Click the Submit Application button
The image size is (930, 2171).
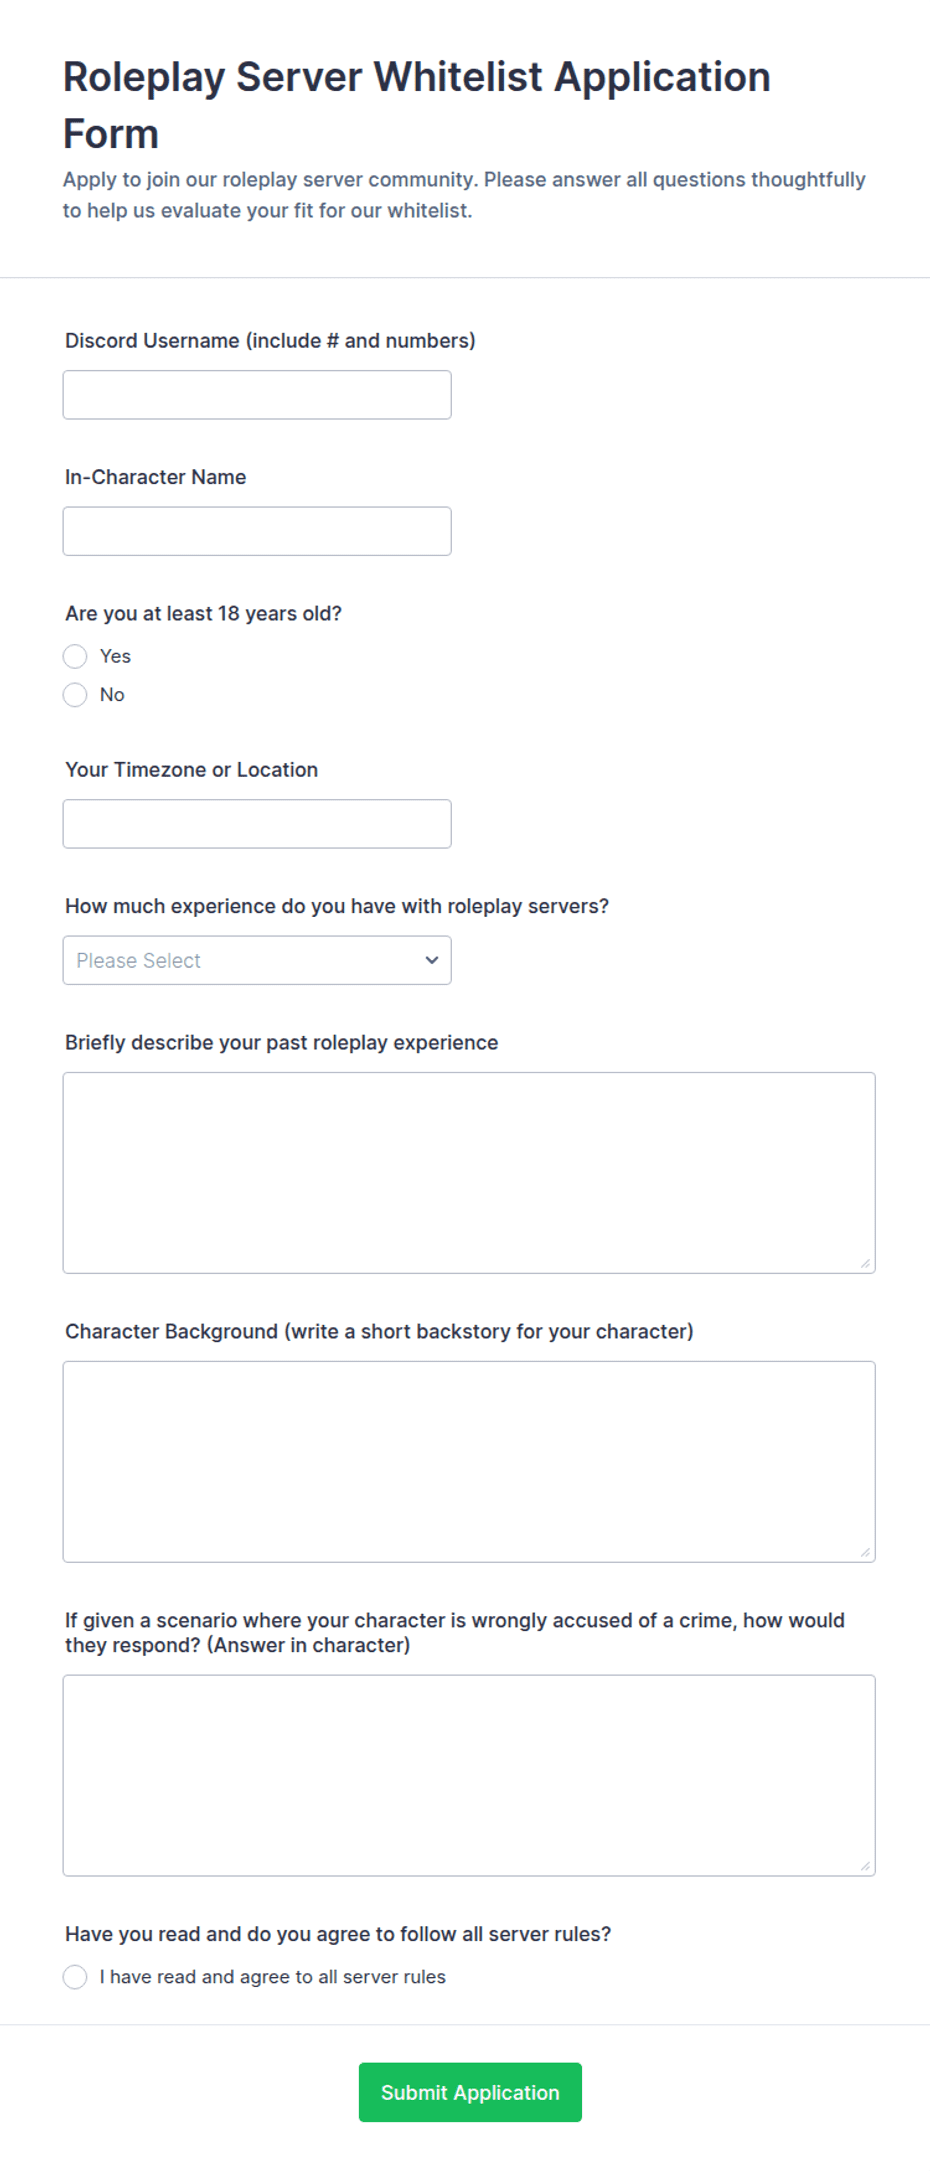point(470,2092)
